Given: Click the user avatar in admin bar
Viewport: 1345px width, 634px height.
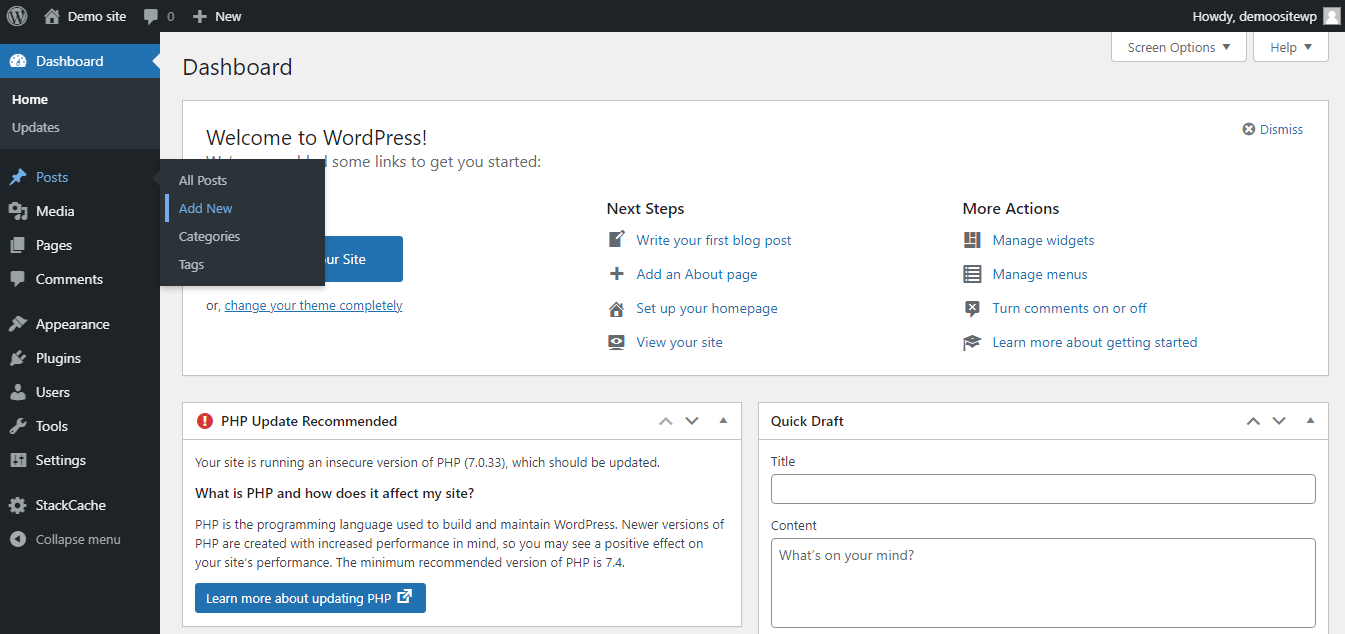Looking at the screenshot, I should [x=1331, y=16].
